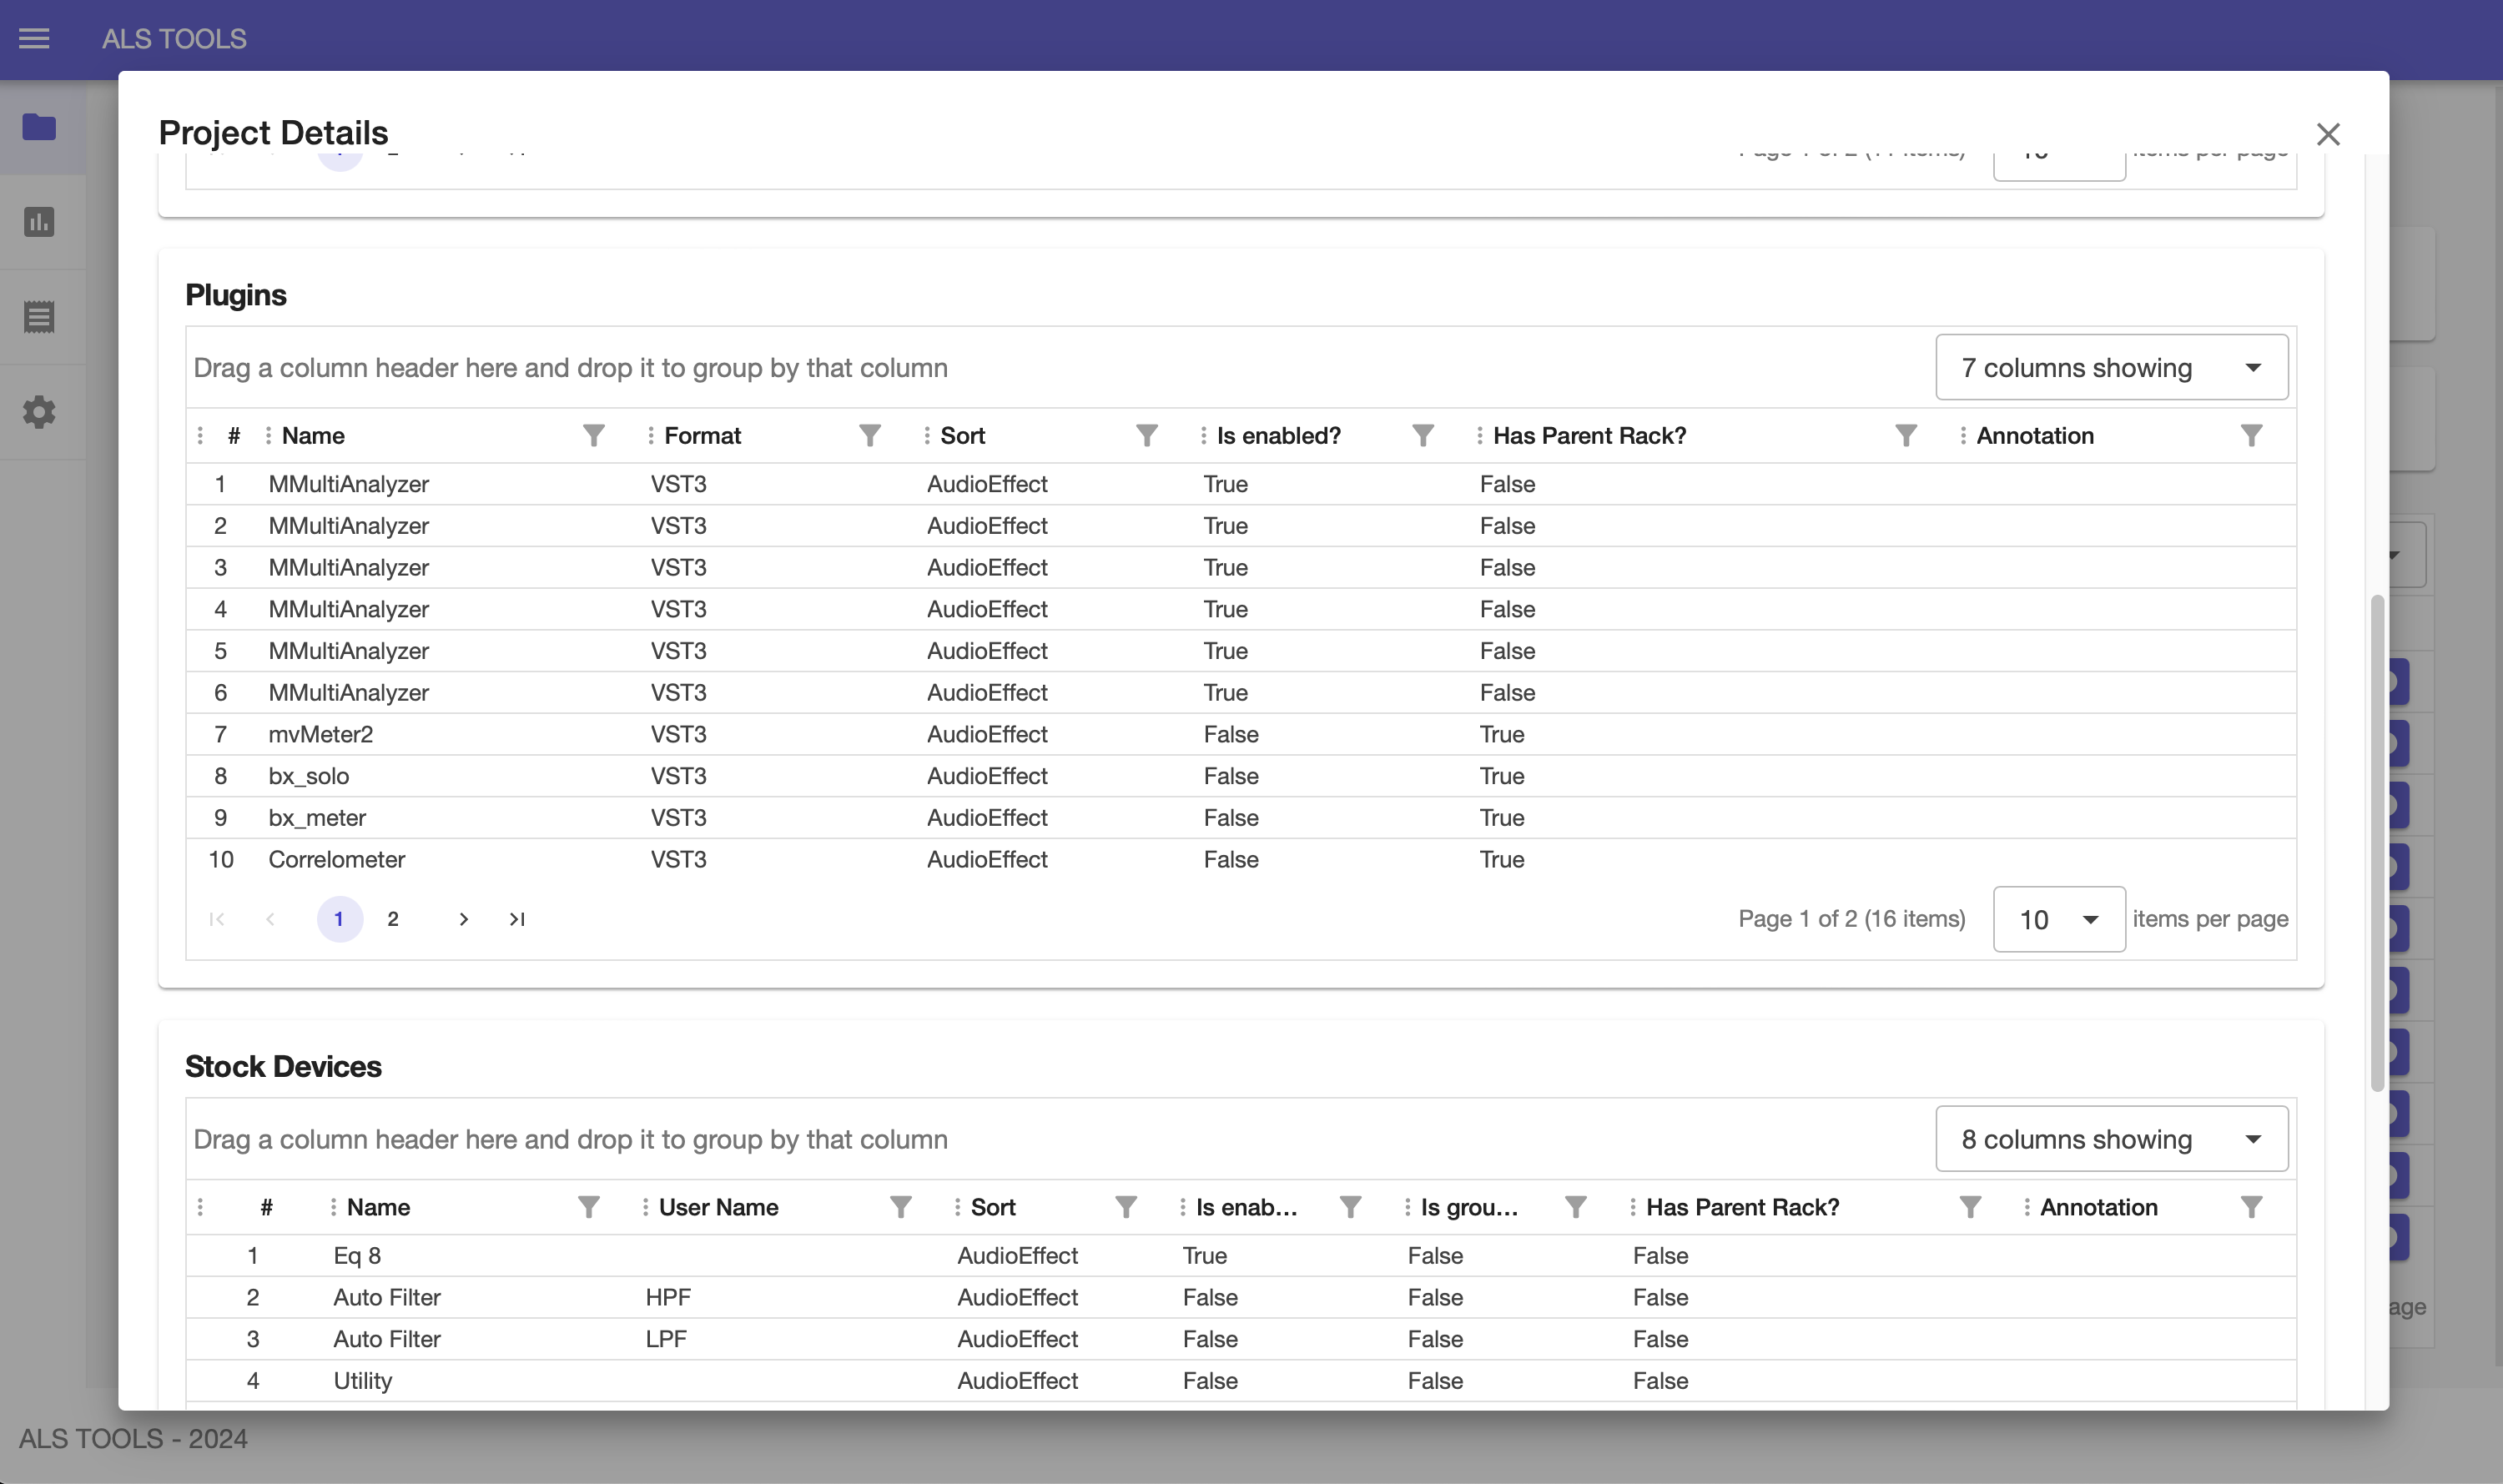This screenshot has height=1484, width=2503.
Task: Filter the Stock Devices Name column
Action: tap(589, 1208)
